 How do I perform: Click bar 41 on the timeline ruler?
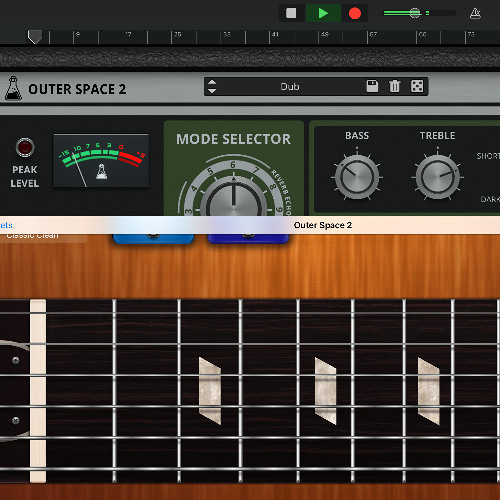(x=275, y=34)
